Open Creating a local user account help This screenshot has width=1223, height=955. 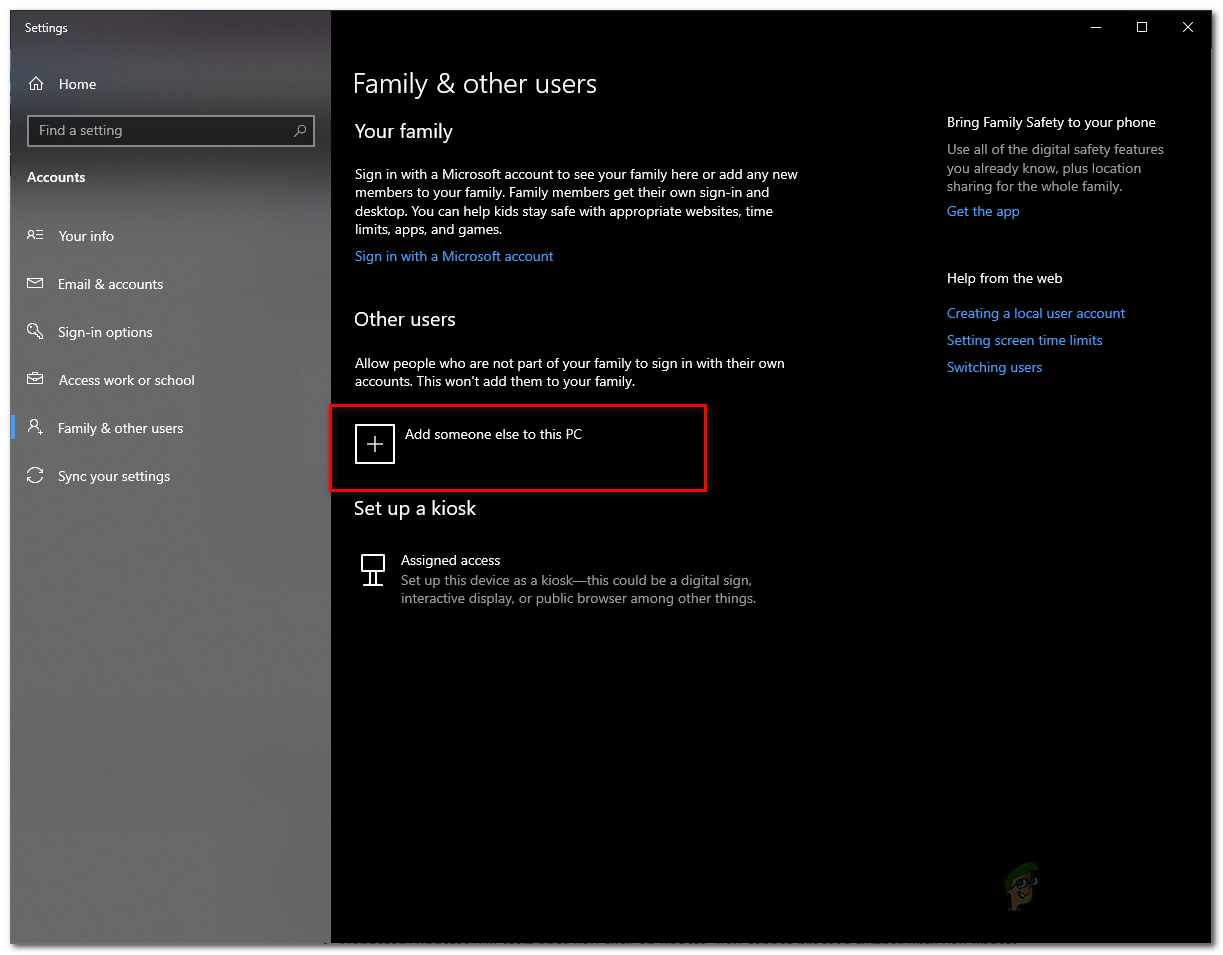tap(1035, 313)
